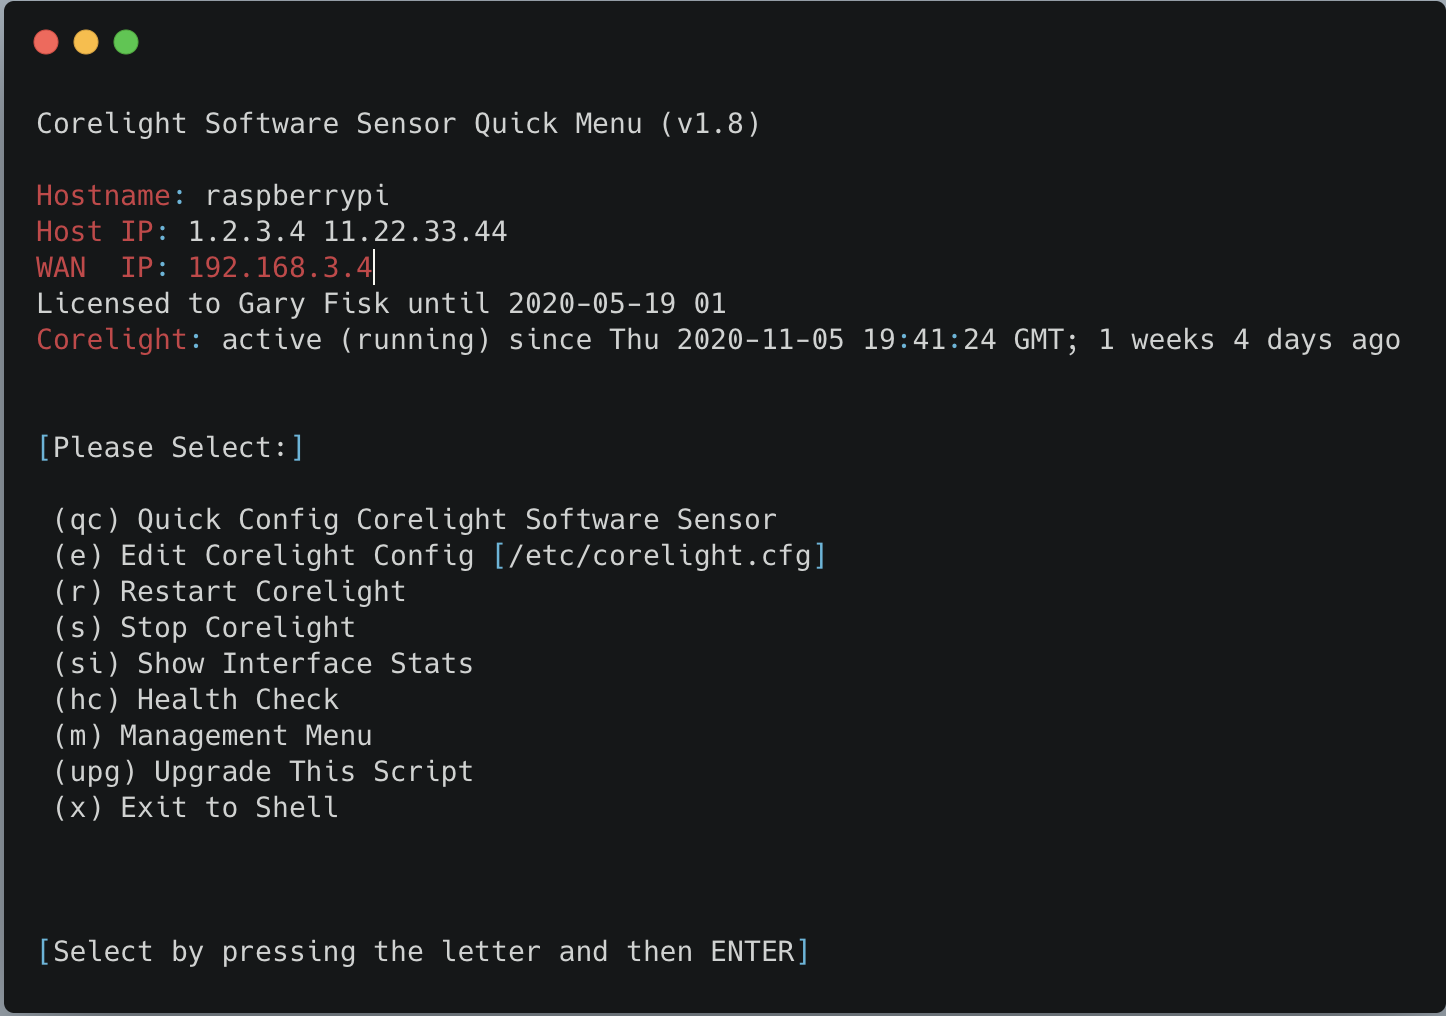1446x1016 pixels.
Task: Click the /etc/corelight.cfg file path
Action: [660, 556]
